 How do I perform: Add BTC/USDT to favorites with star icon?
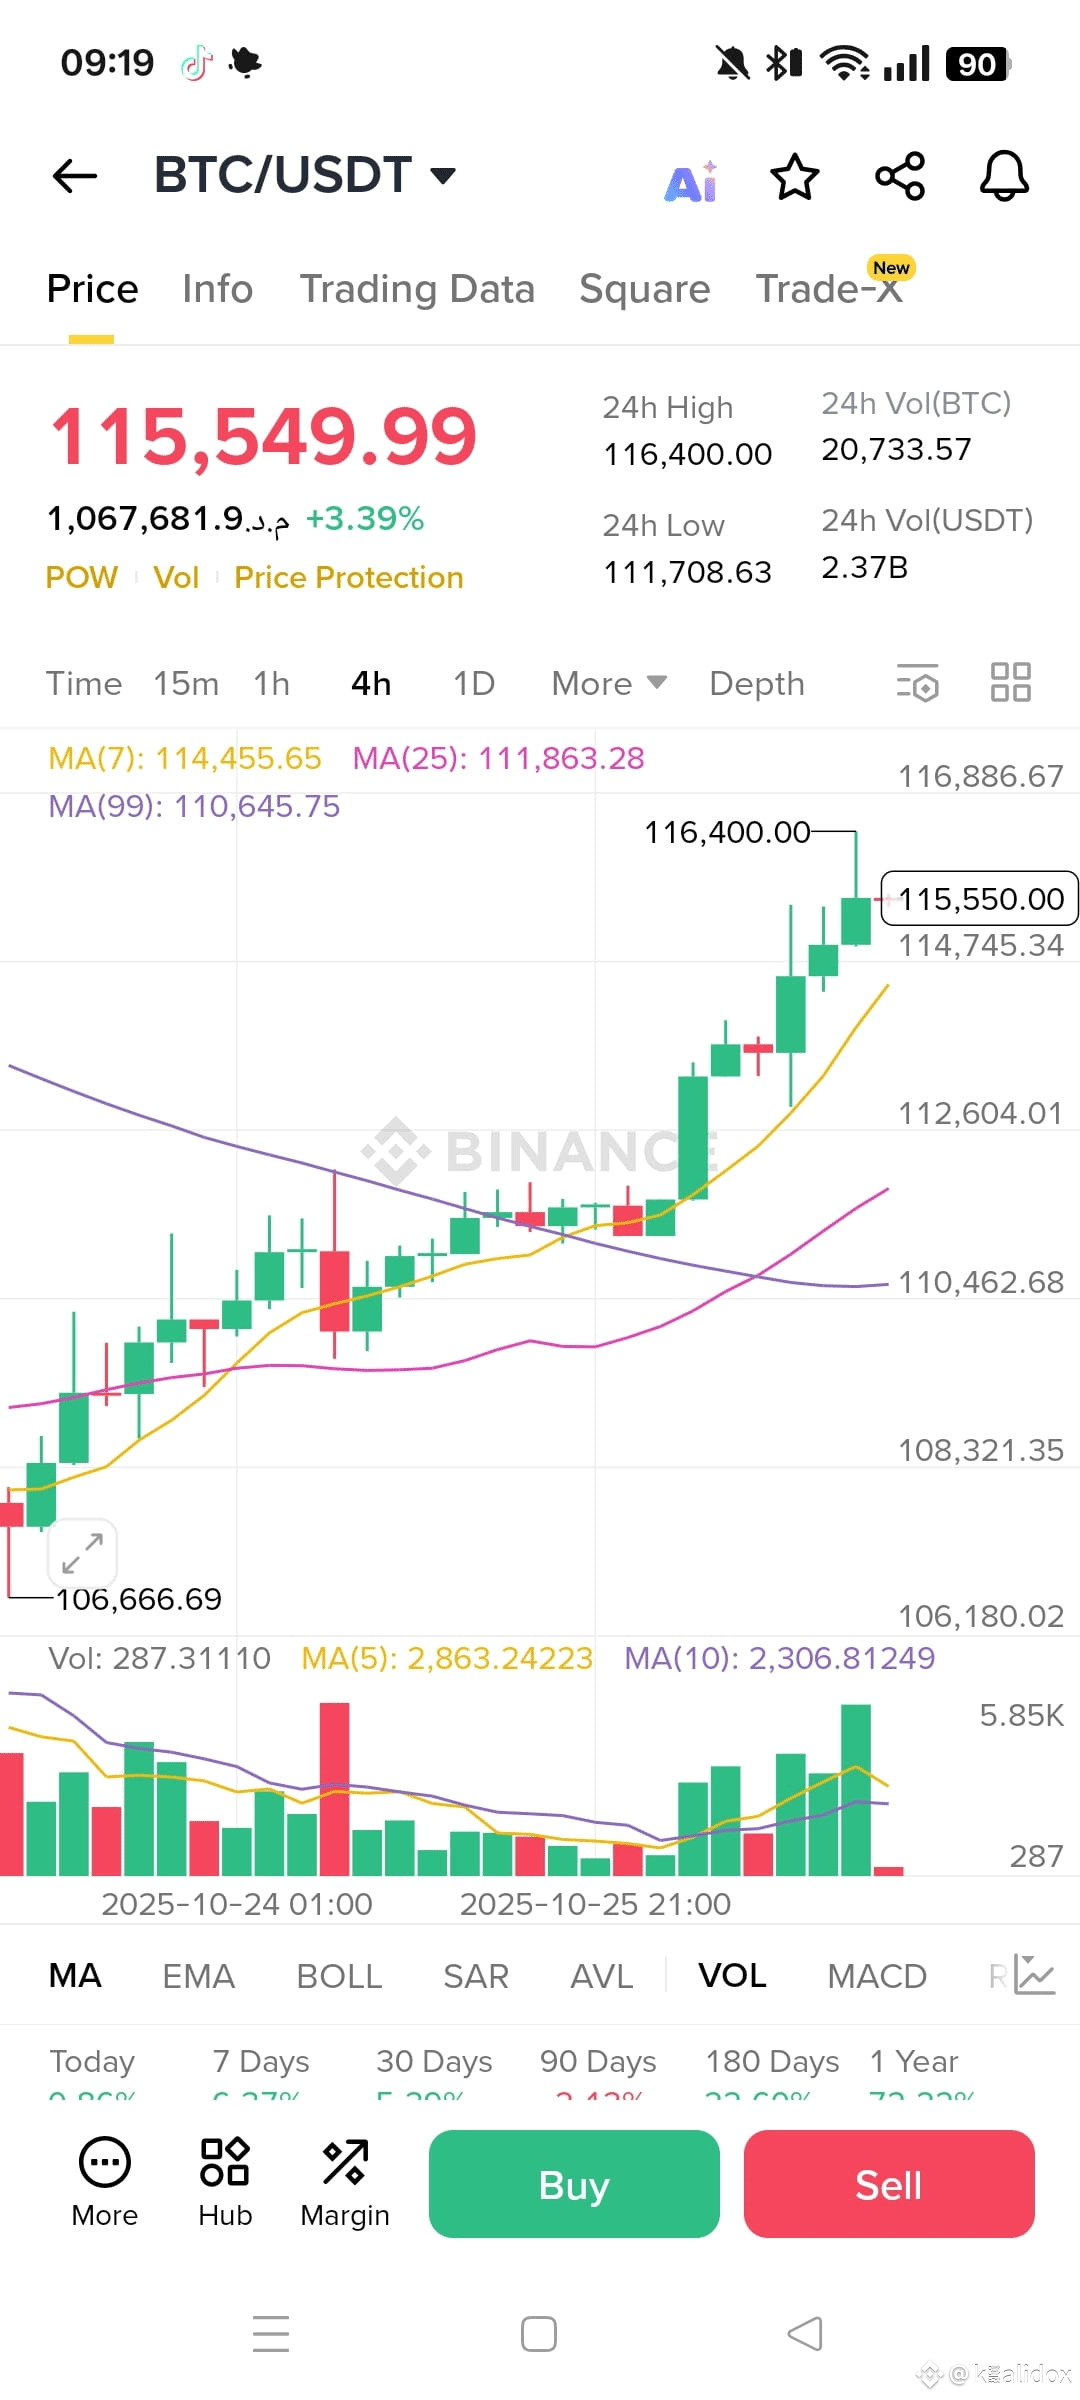click(795, 177)
